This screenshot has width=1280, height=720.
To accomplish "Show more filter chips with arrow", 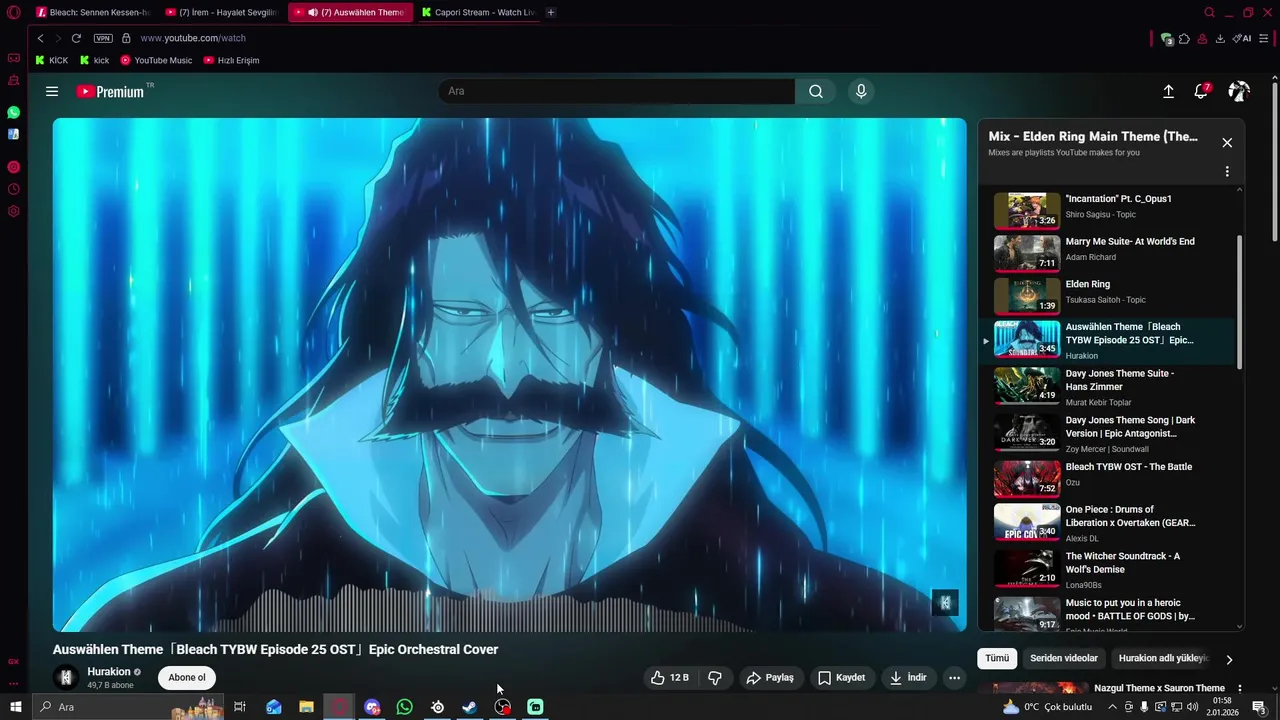I will (x=1229, y=659).
